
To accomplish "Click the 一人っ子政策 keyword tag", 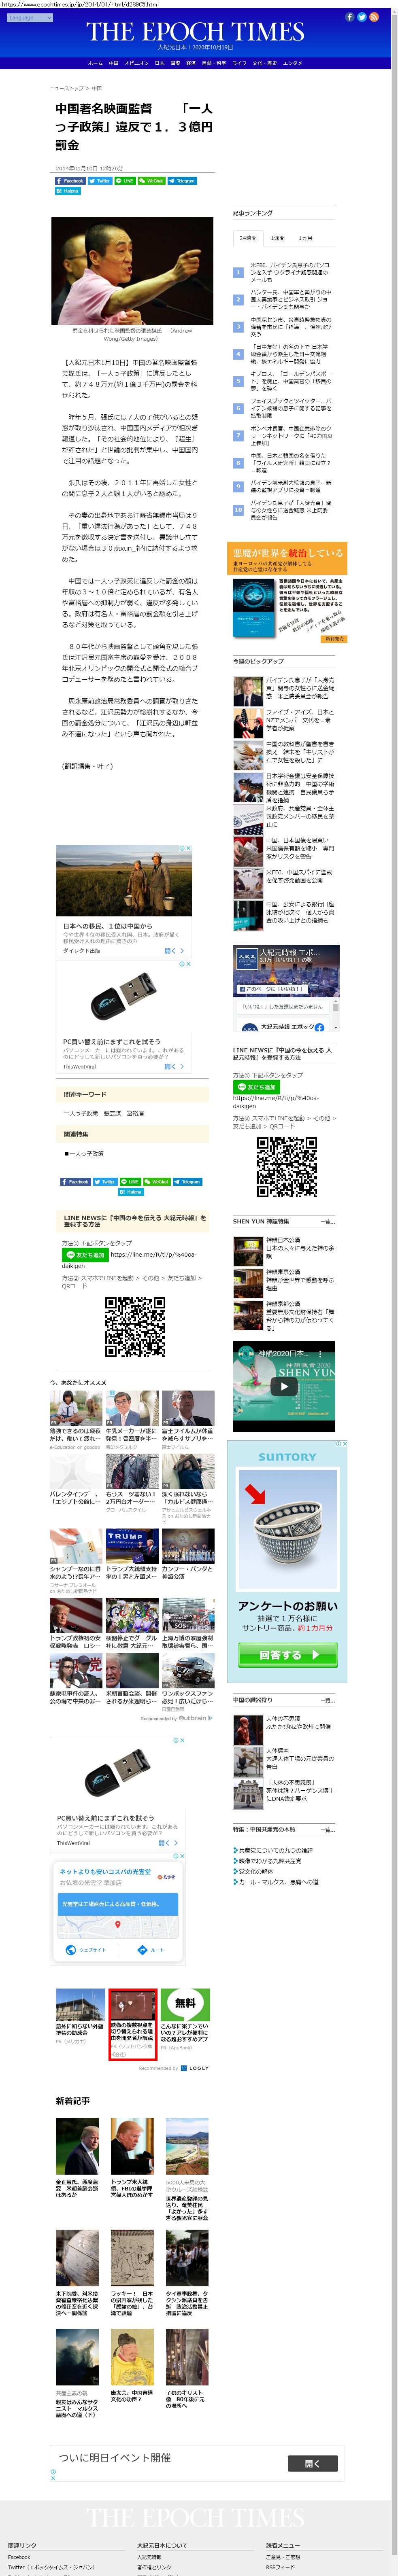I will click(81, 1113).
